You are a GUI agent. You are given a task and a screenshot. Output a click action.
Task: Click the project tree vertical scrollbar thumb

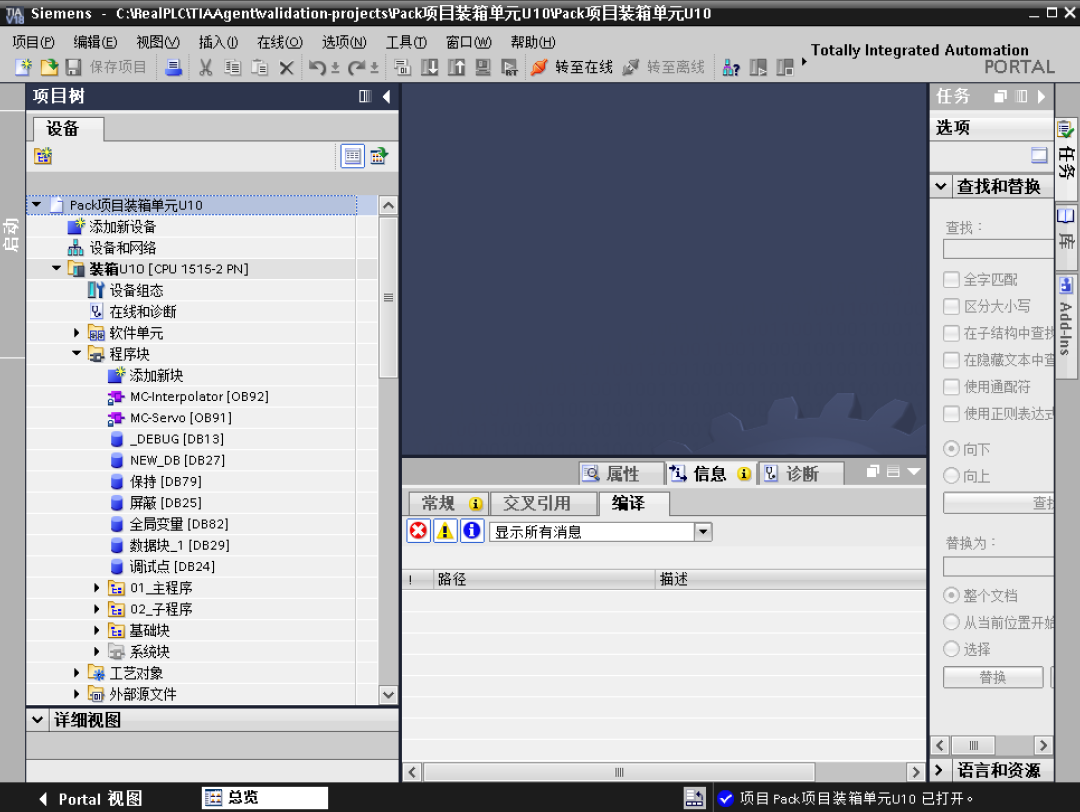pos(388,298)
